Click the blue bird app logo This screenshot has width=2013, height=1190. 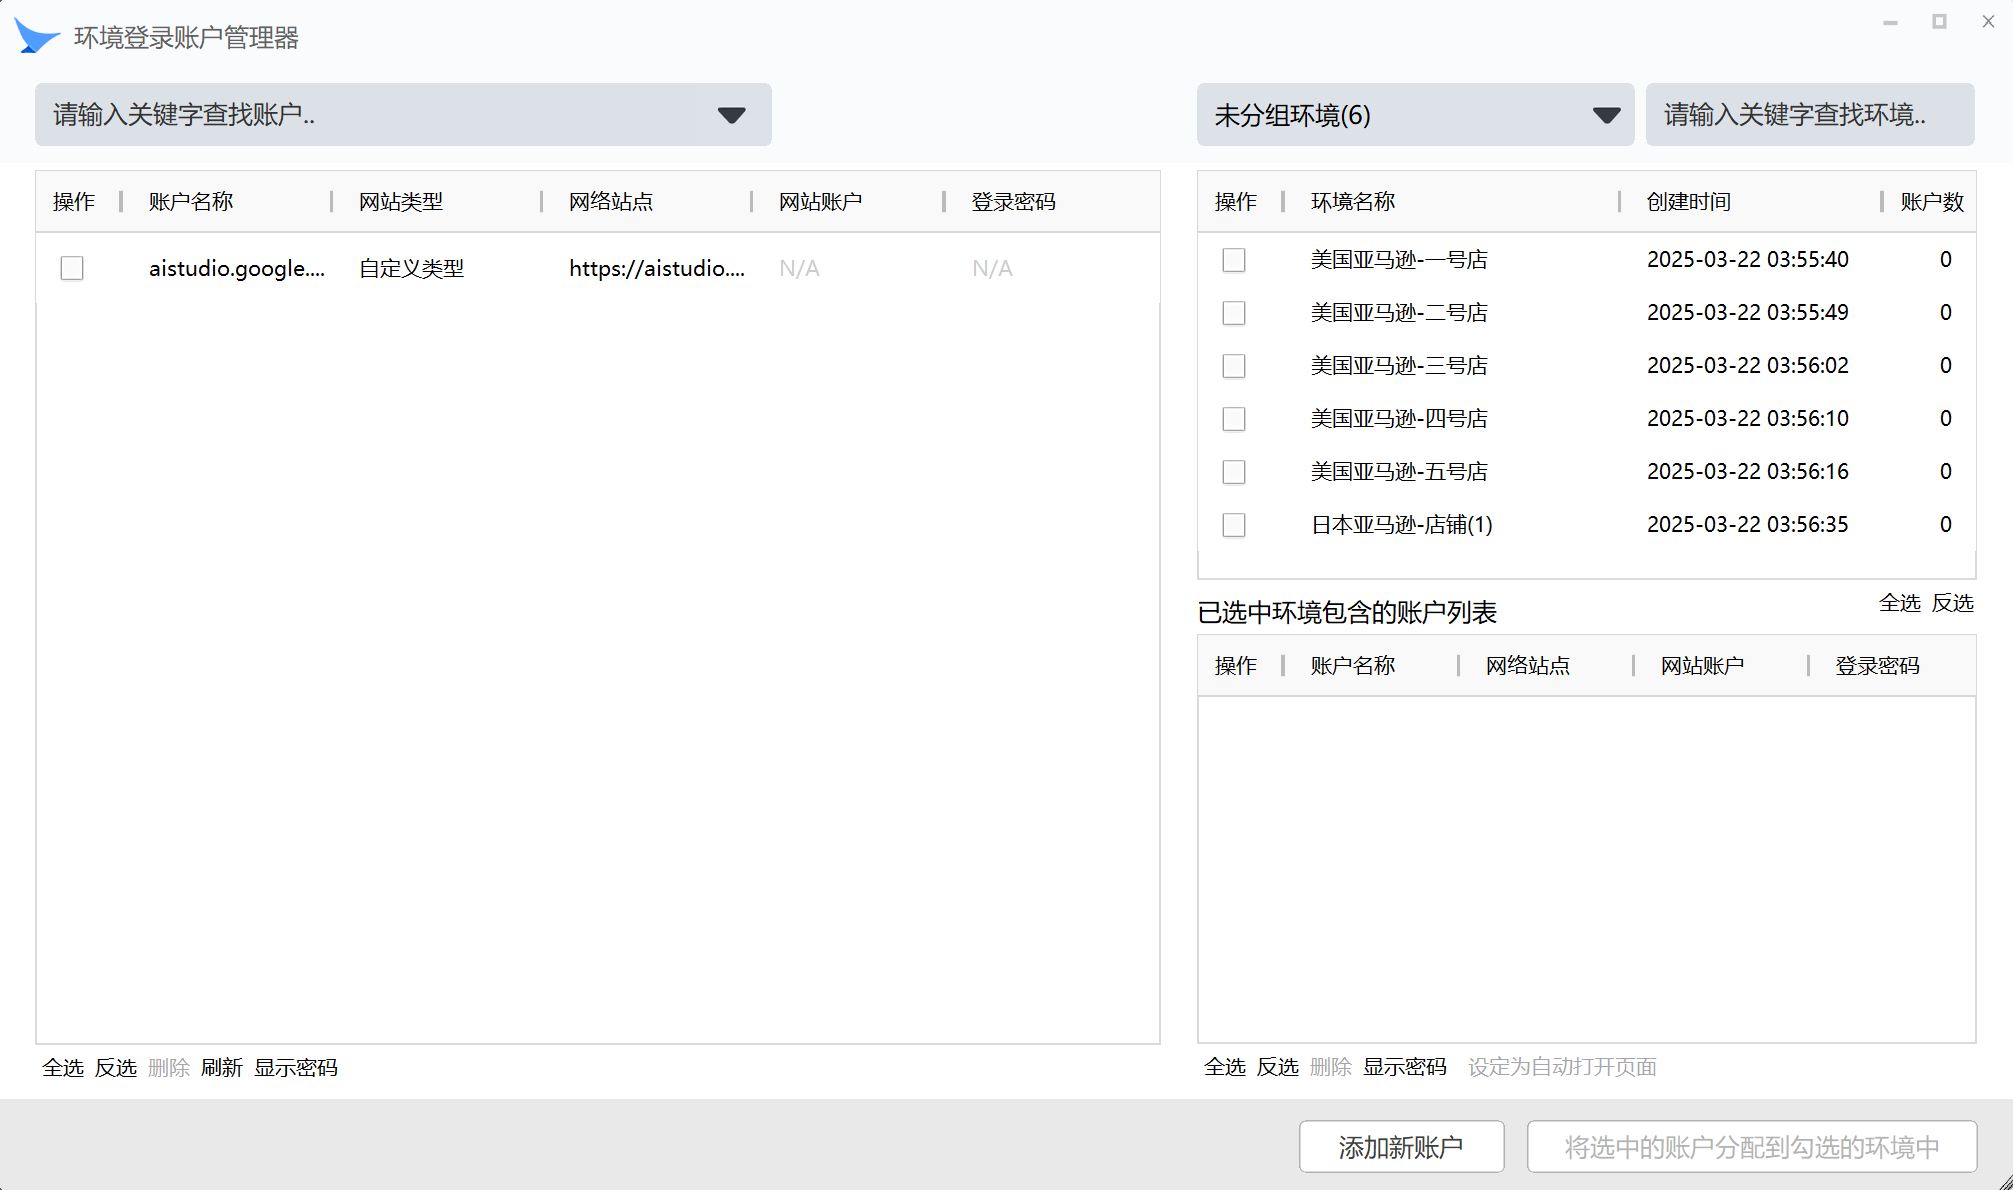37,36
